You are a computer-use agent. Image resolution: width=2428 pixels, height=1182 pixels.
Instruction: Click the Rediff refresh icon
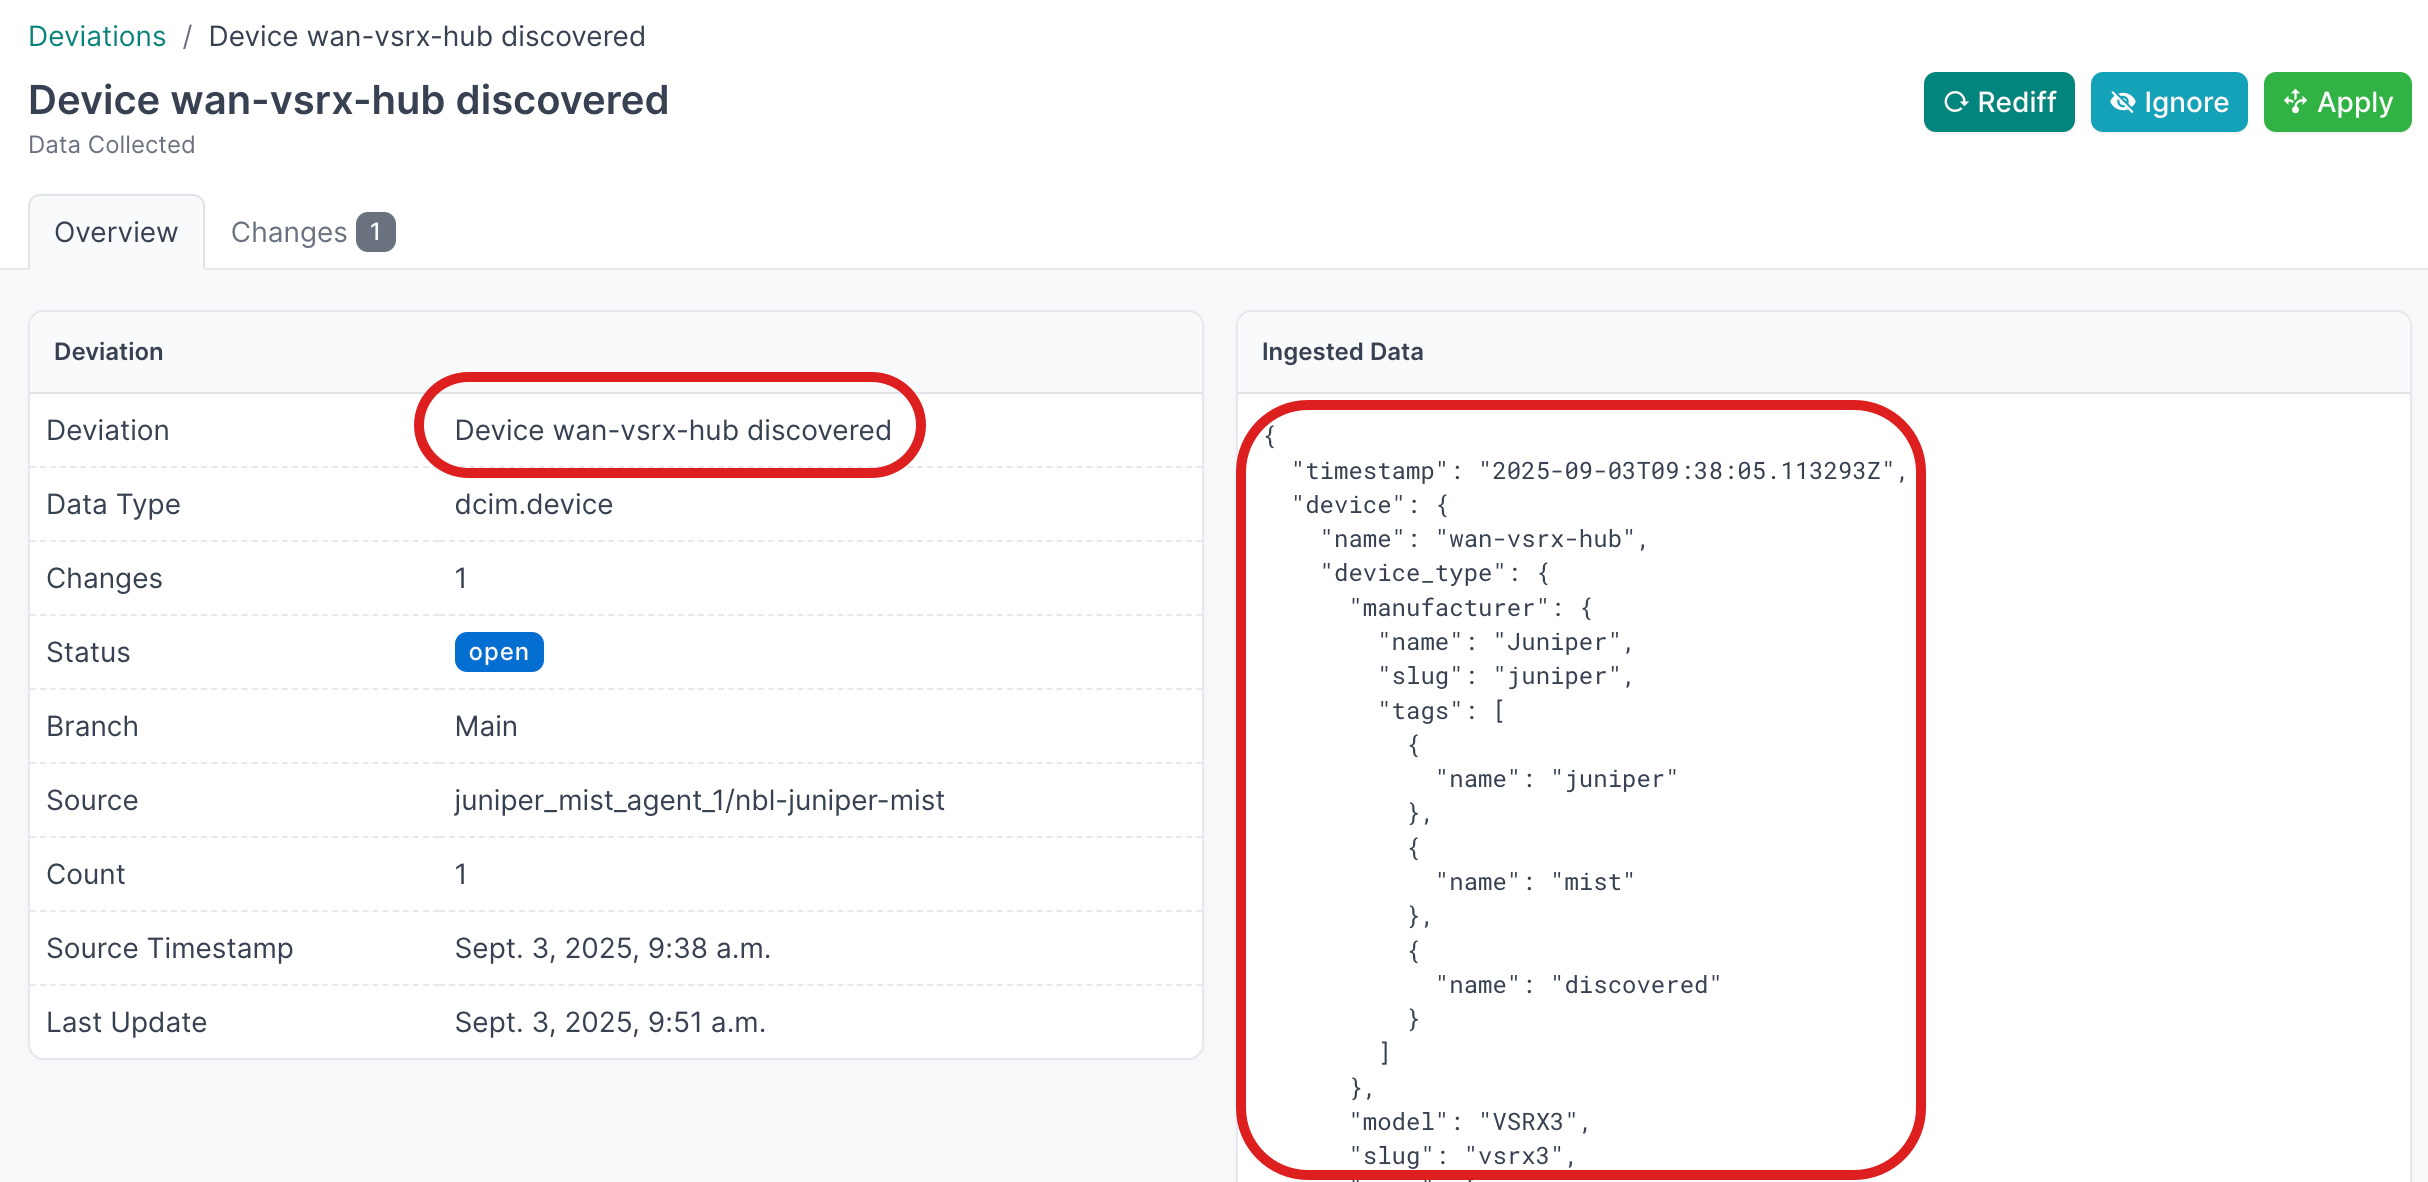[1955, 102]
